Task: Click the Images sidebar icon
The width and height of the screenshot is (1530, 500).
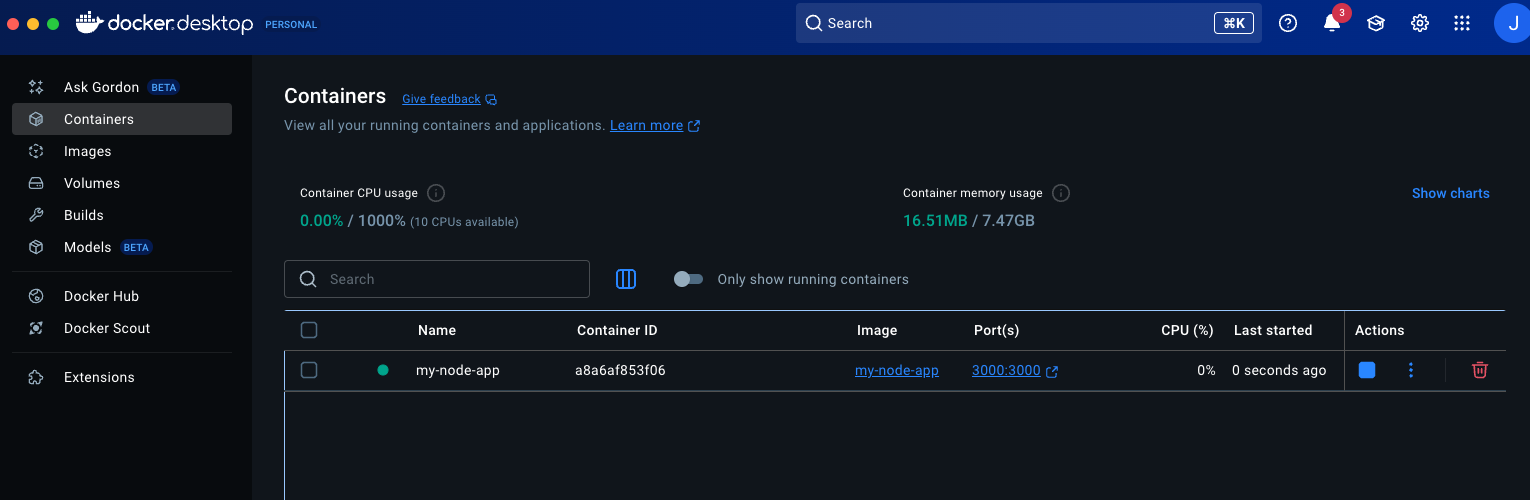Action: pos(36,151)
